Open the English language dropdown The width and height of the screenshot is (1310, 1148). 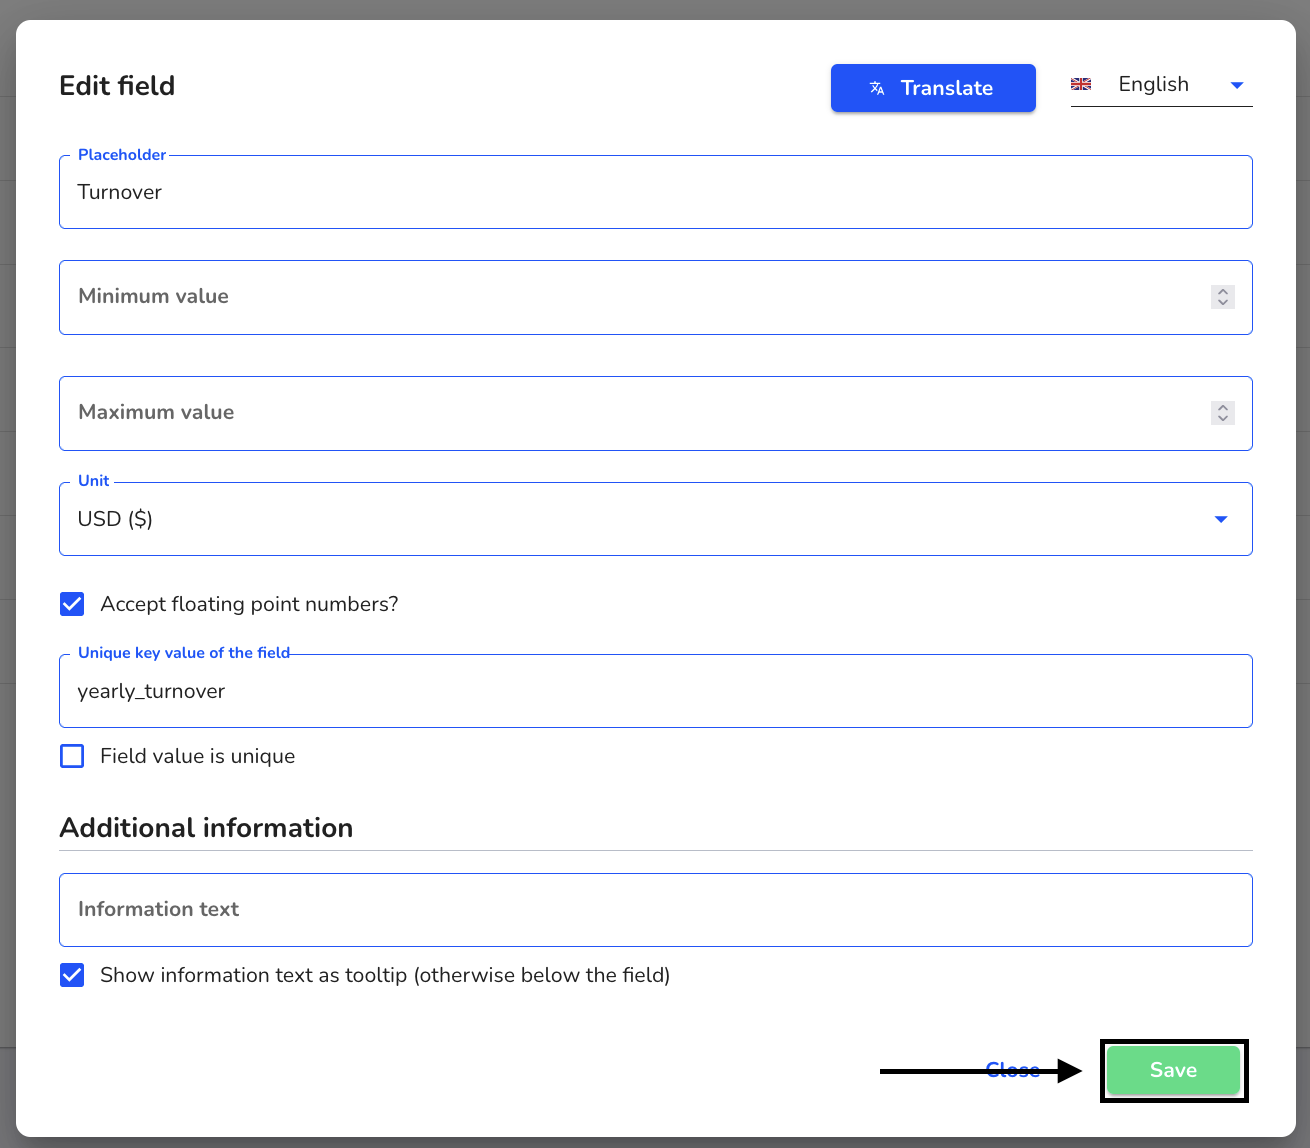[1161, 85]
